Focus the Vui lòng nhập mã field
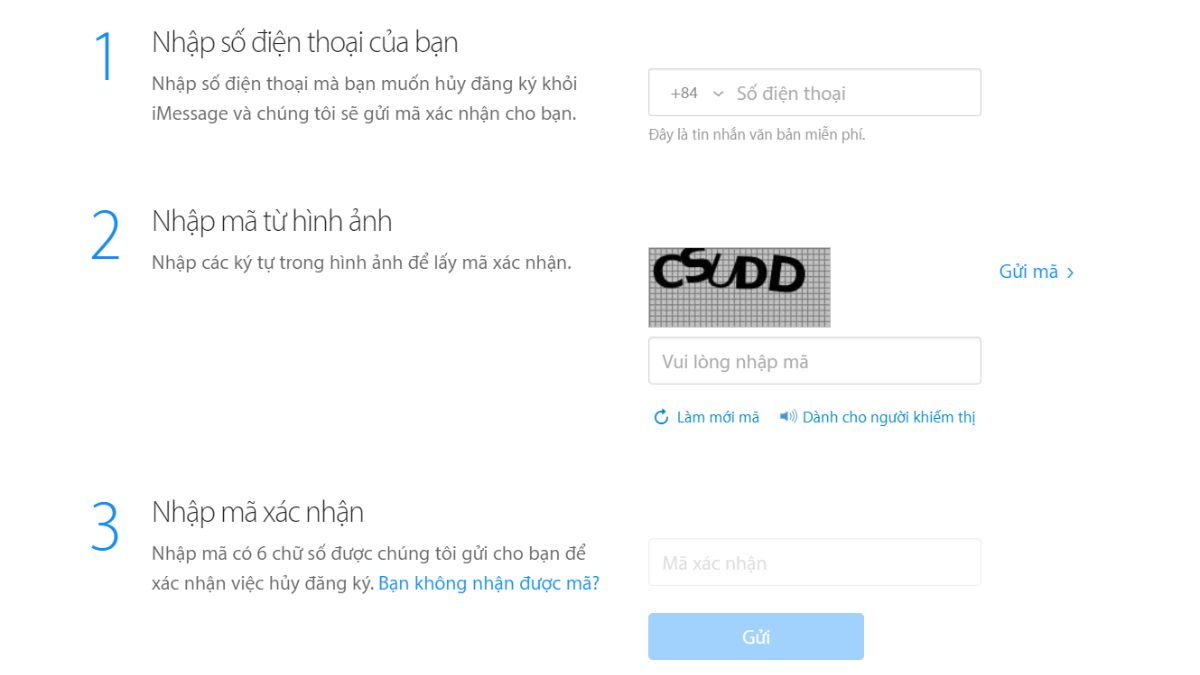 click(814, 361)
